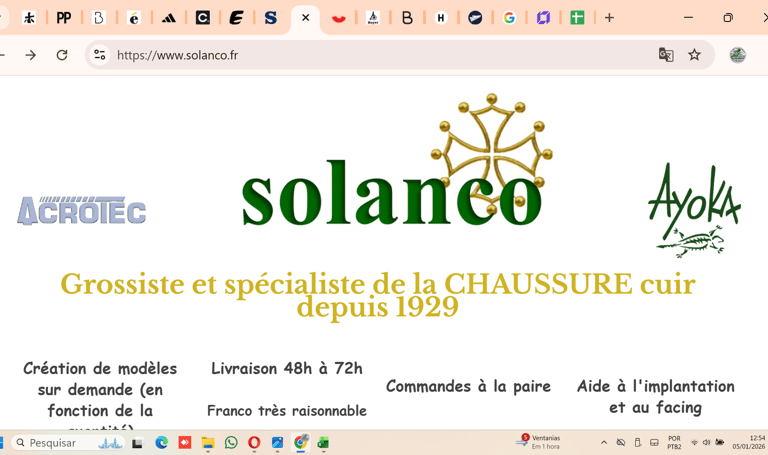Screen dimensions: 768x455
Task: View site information icon in address bar
Action: tap(100, 55)
